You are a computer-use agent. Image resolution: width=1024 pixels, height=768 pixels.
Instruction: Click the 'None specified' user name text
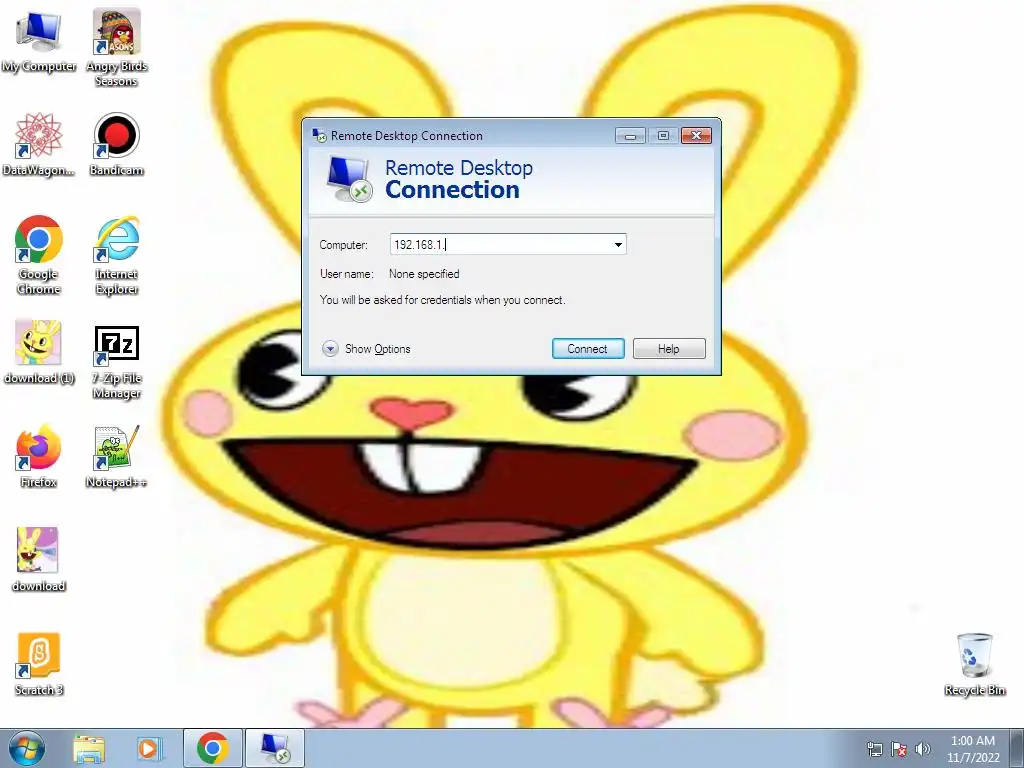(424, 274)
